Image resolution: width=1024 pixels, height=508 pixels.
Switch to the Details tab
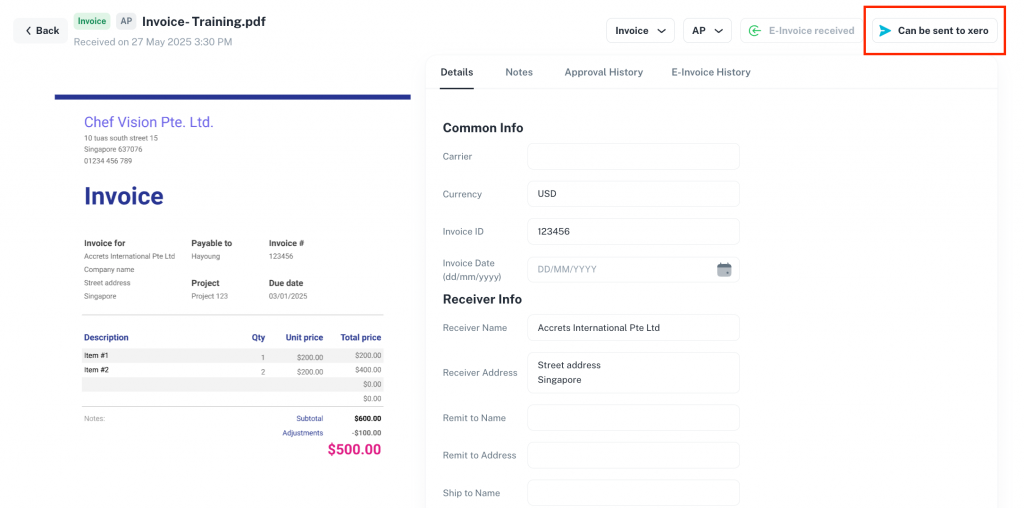[x=456, y=72]
